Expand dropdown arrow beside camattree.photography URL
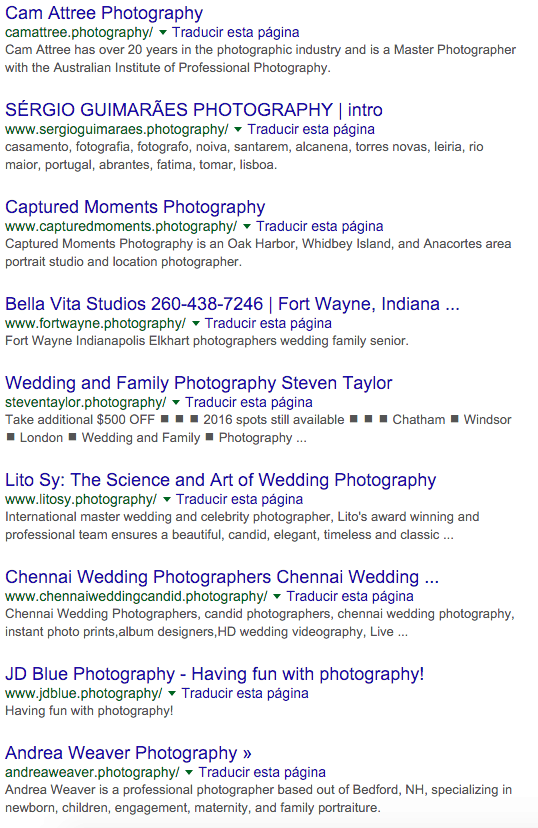Screen dimensions: 538x828 [x=163, y=33]
